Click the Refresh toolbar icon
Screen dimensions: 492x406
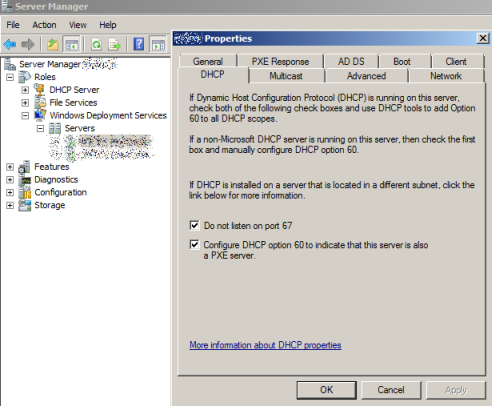pyautogui.click(x=96, y=44)
